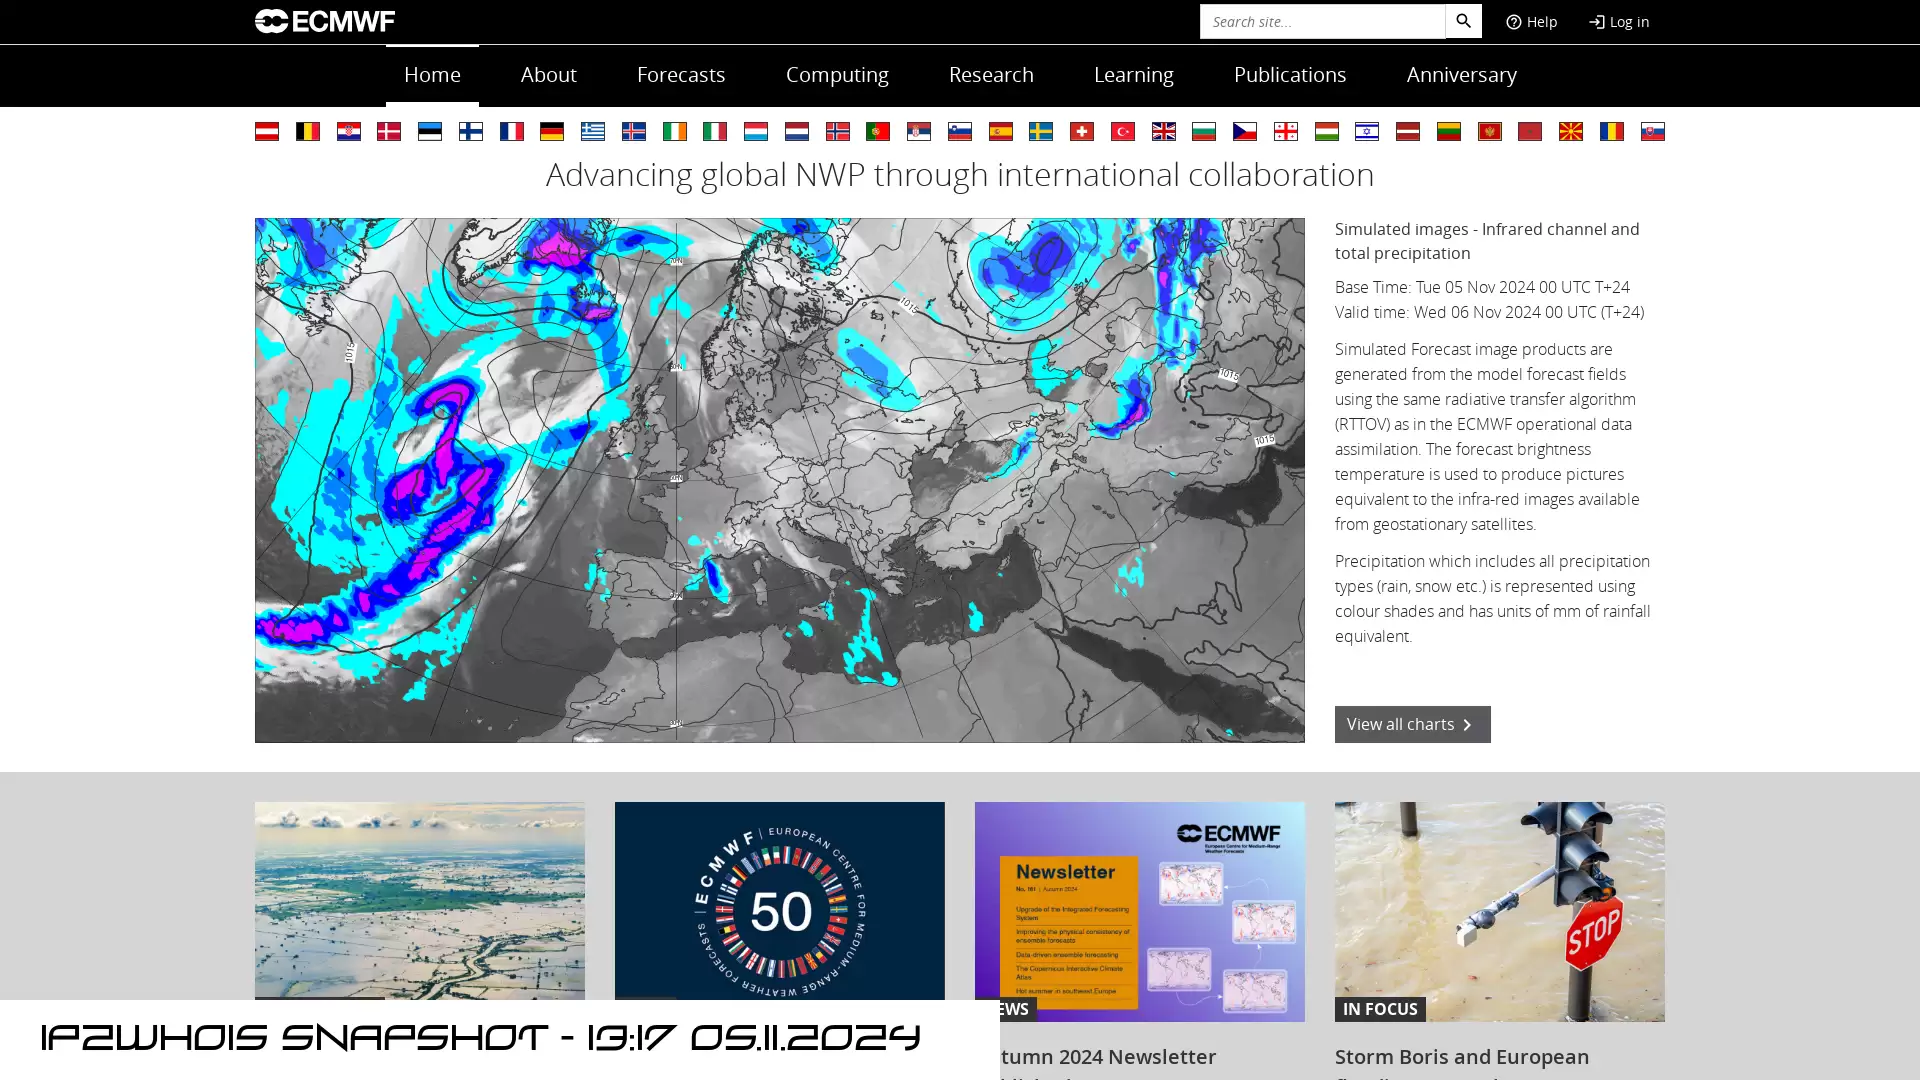Click the Turkish flag icon
This screenshot has height=1080, width=1920.
[x=1122, y=131]
